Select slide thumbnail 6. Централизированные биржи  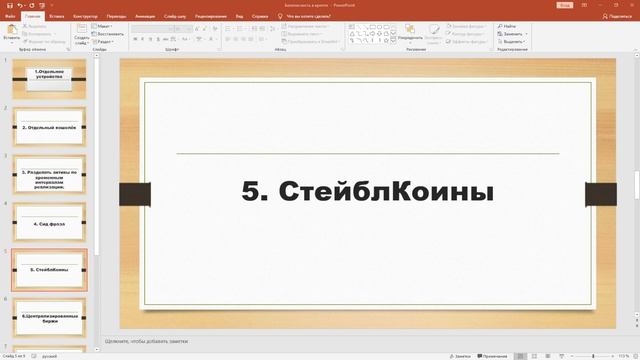click(49, 318)
